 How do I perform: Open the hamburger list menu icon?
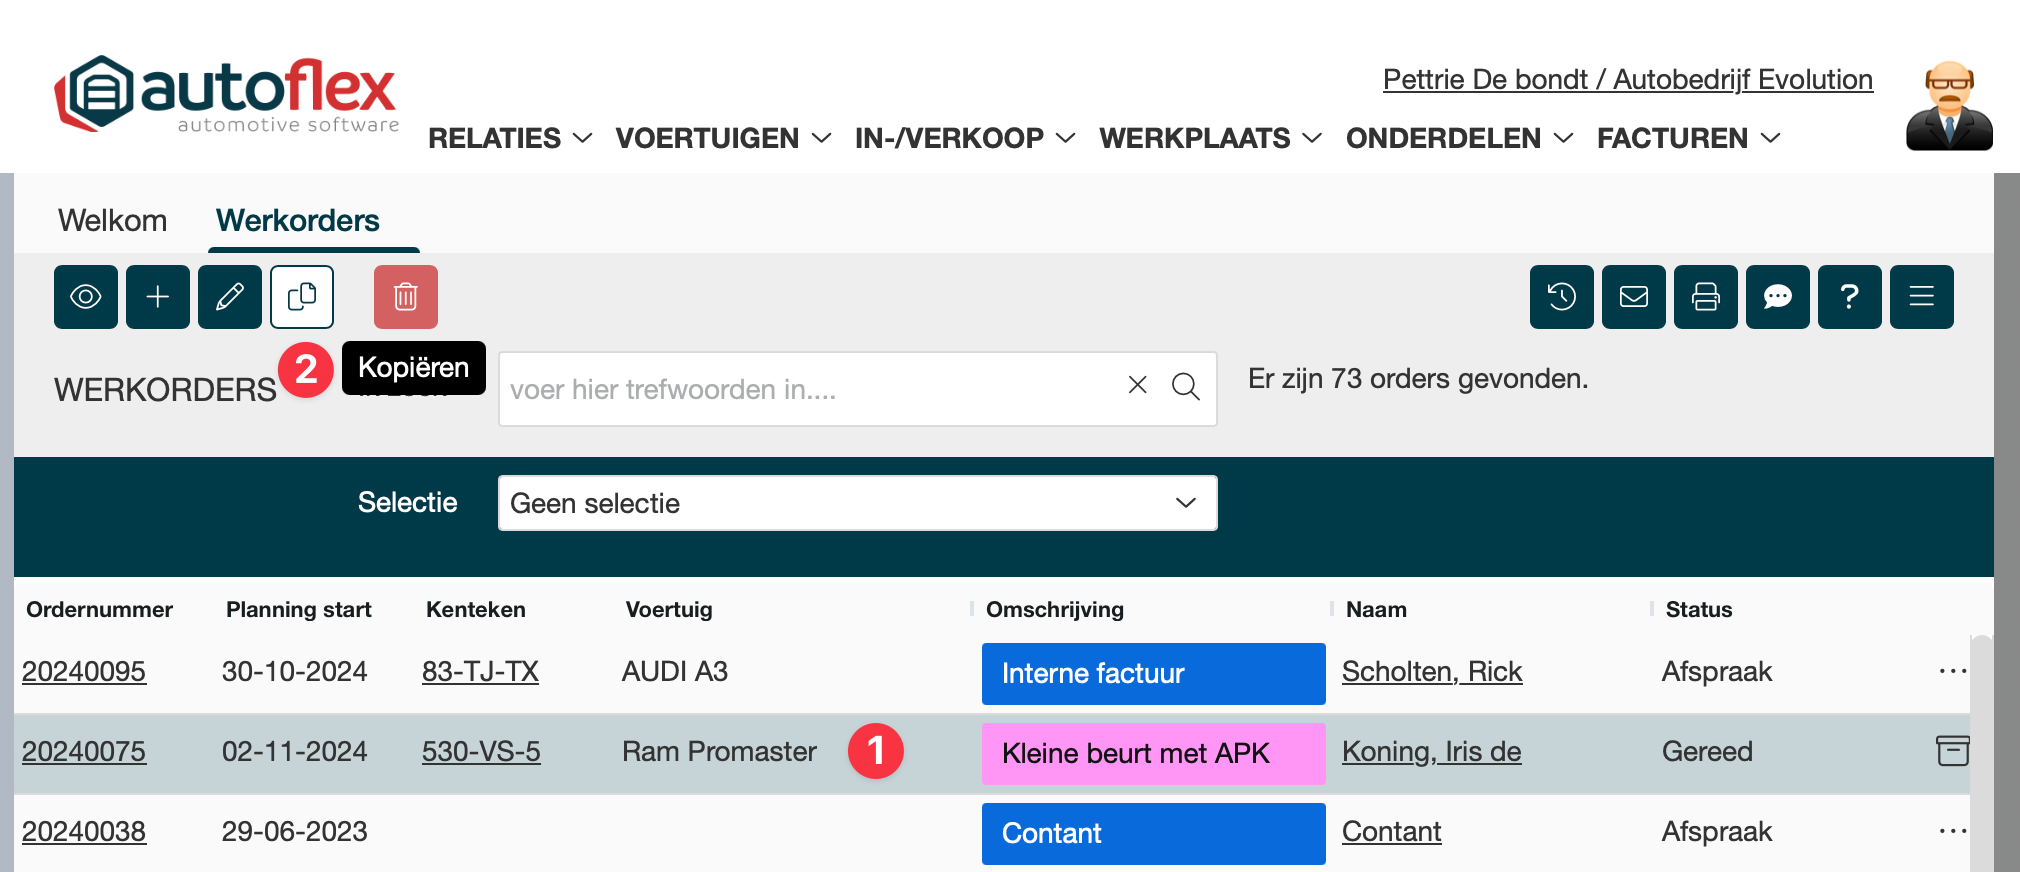(1922, 297)
